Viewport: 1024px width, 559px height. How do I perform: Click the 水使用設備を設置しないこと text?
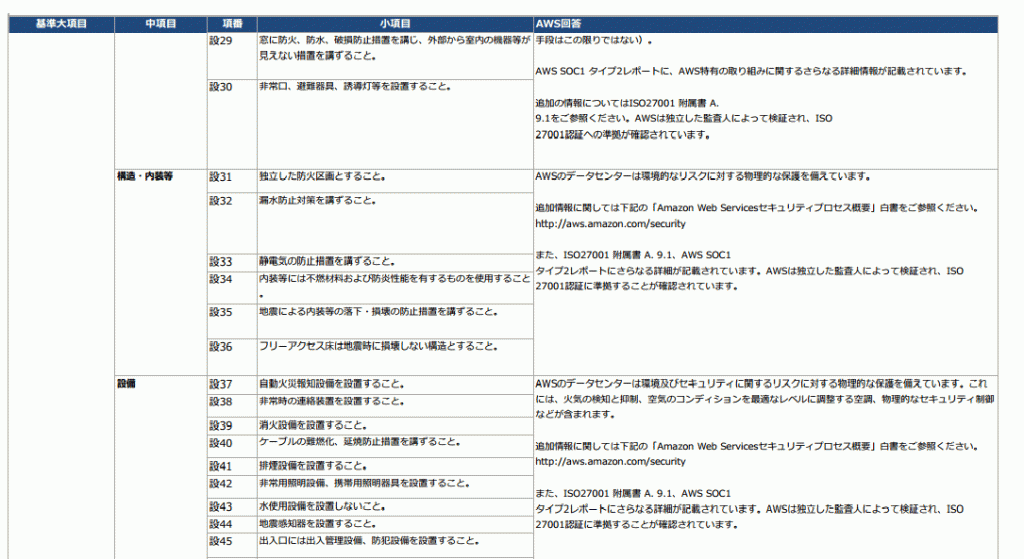pos(322,507)
